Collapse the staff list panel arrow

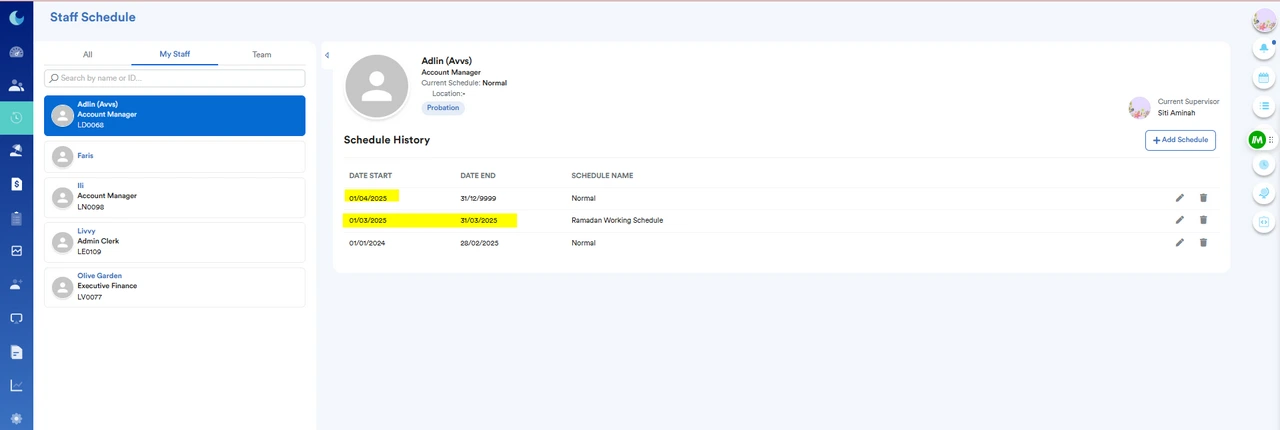click(x=327, y=55)
